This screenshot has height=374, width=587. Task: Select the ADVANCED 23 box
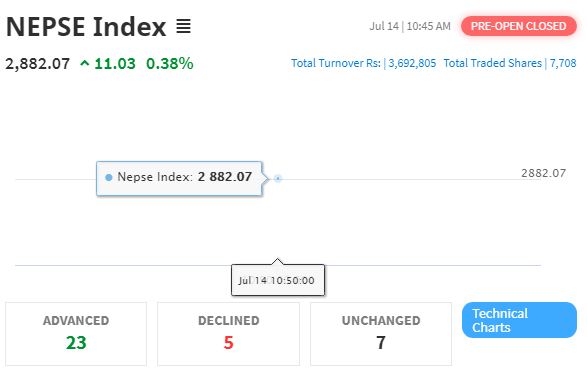pyautogui.click(x=76, y=334)
